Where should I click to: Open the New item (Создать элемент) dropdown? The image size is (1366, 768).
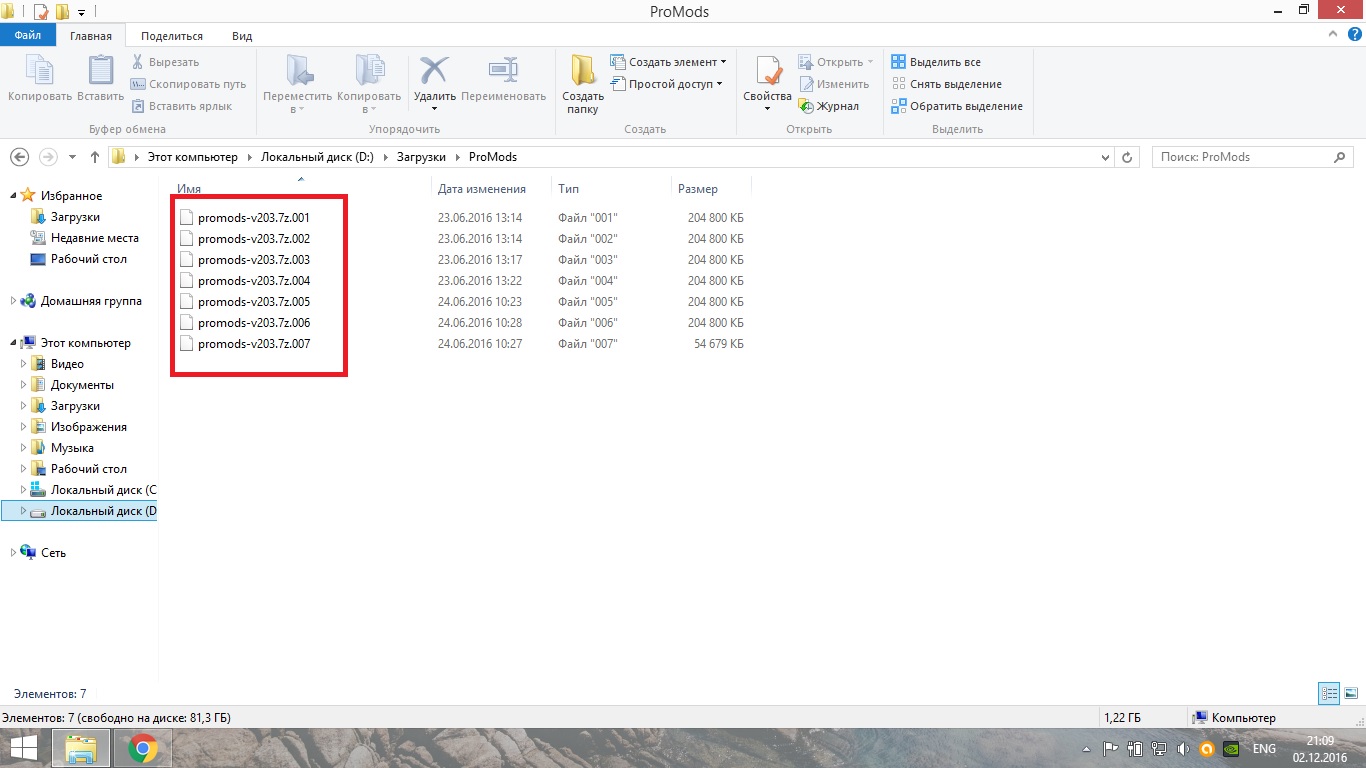coord(668,62)
